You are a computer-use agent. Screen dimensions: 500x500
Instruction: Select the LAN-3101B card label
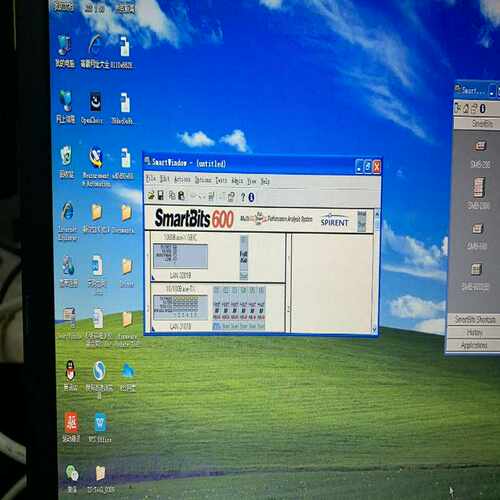click(180, 326)
